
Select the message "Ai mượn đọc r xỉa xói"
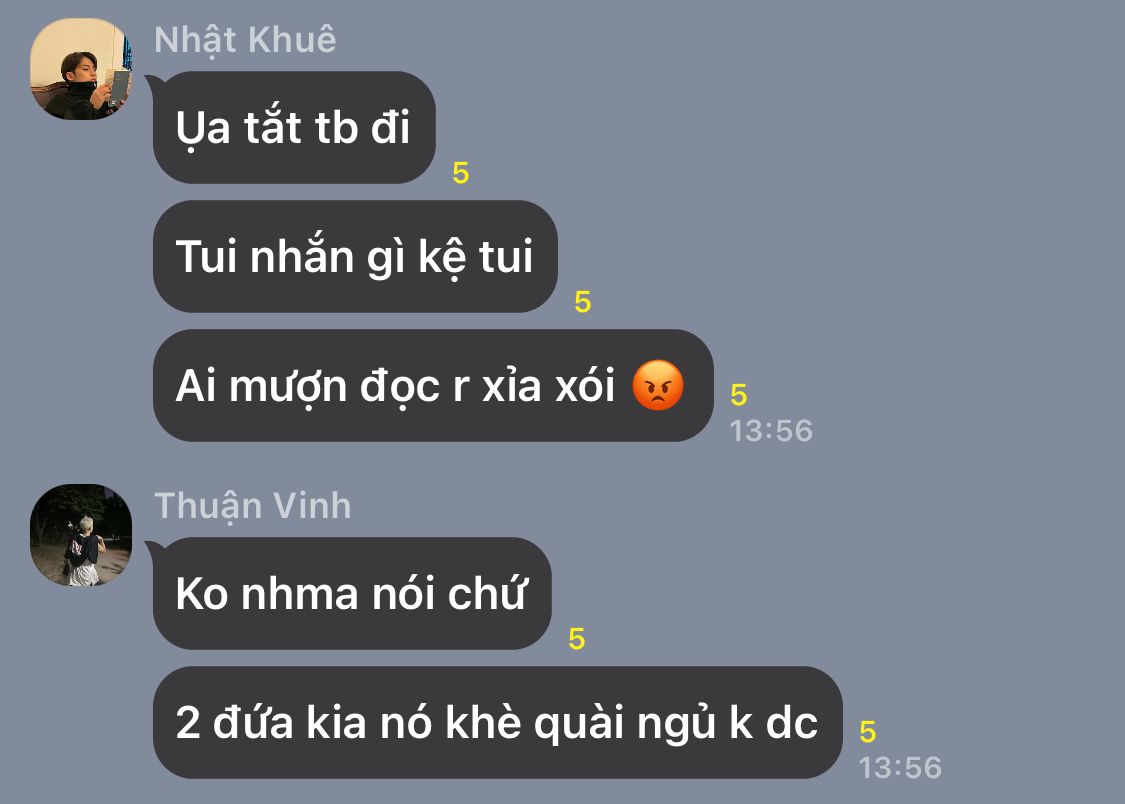433,386
